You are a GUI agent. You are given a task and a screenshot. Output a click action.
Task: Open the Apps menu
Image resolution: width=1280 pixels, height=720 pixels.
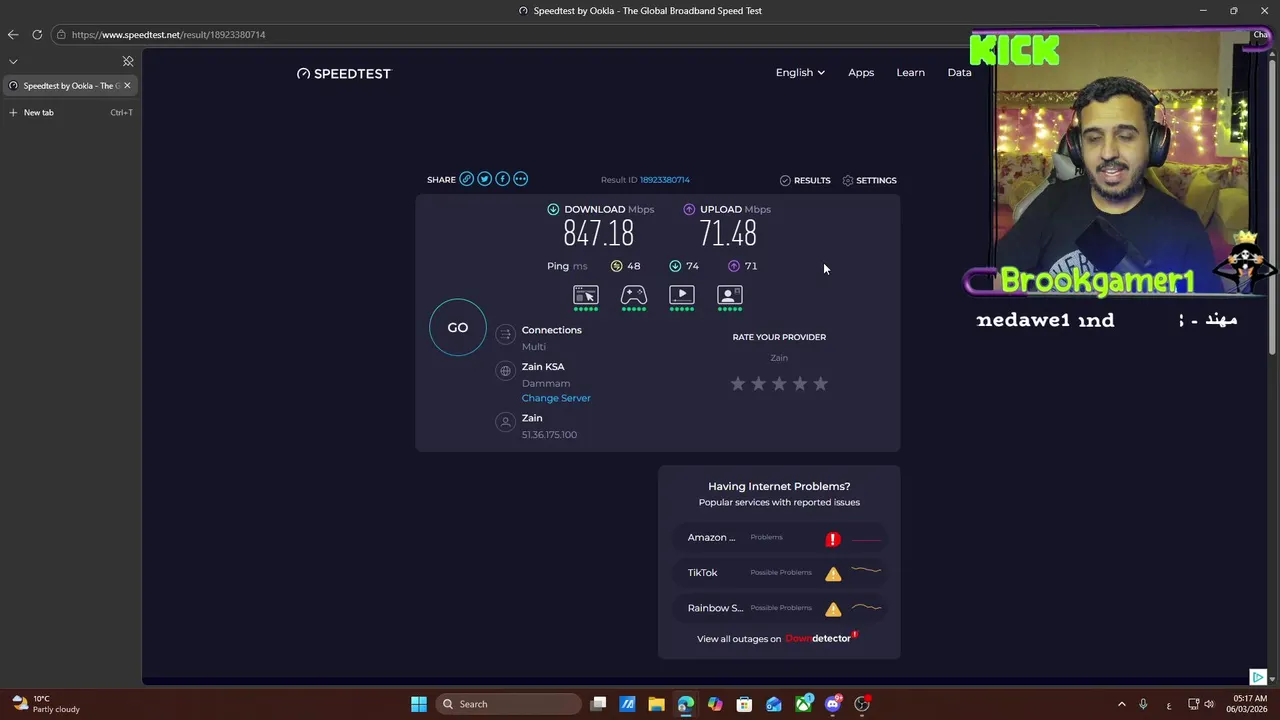[x=861, y=72]
